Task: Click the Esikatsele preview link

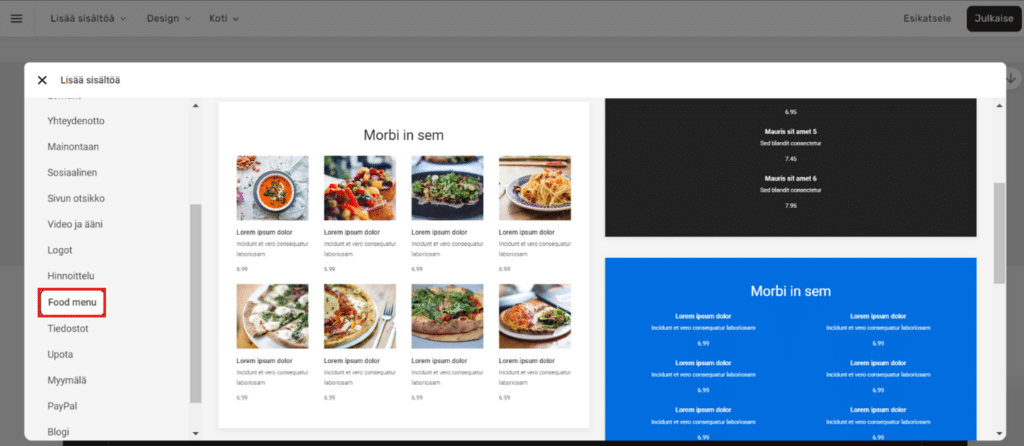Action: [929, 18]
